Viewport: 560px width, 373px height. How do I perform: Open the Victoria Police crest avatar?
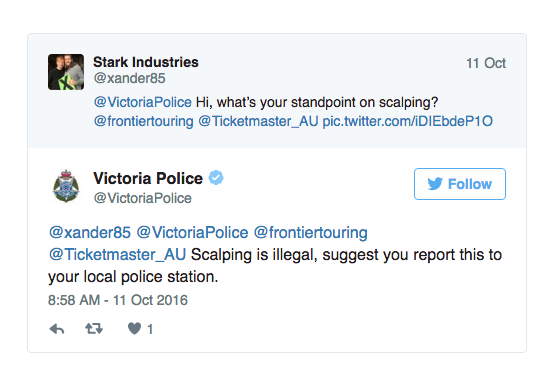(x=66, y=186)
